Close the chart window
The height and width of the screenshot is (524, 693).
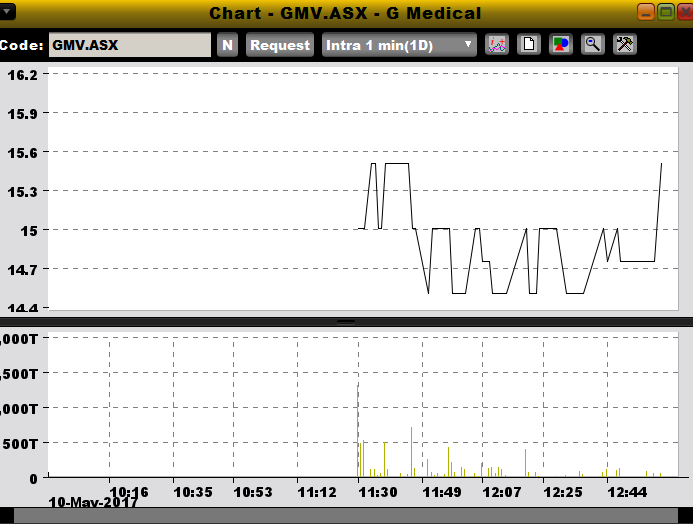[x=686, y=12]
